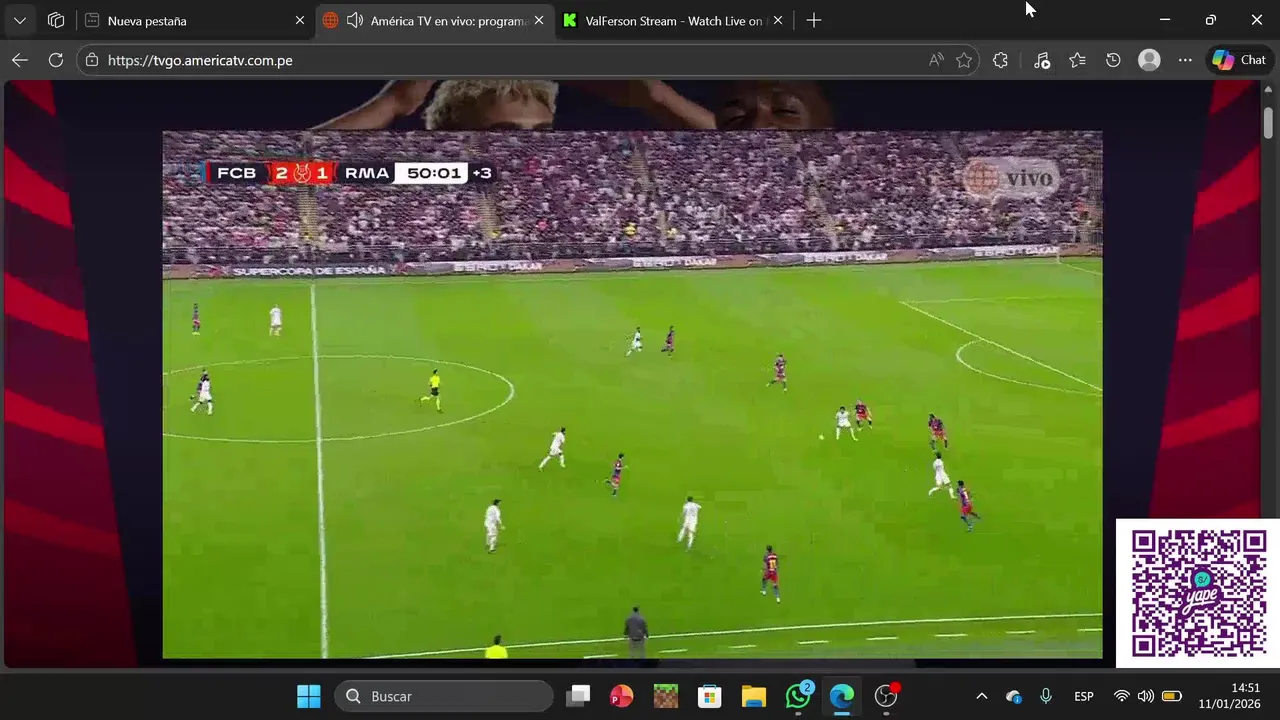Change the ESP input language
Image resolution: width=1280 pixels, height=720 pixels.
tap(1084, 696)
